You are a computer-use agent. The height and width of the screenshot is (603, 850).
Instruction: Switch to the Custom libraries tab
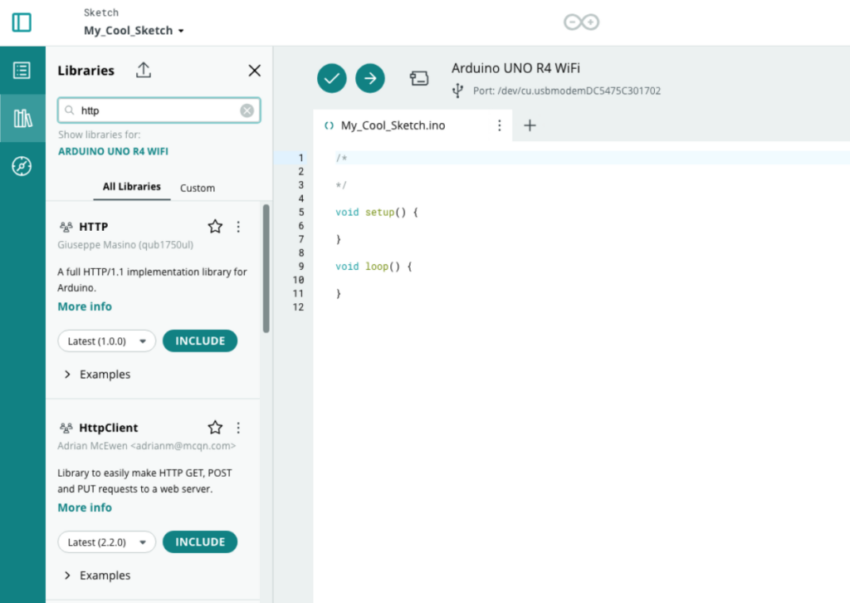(197, 187)
